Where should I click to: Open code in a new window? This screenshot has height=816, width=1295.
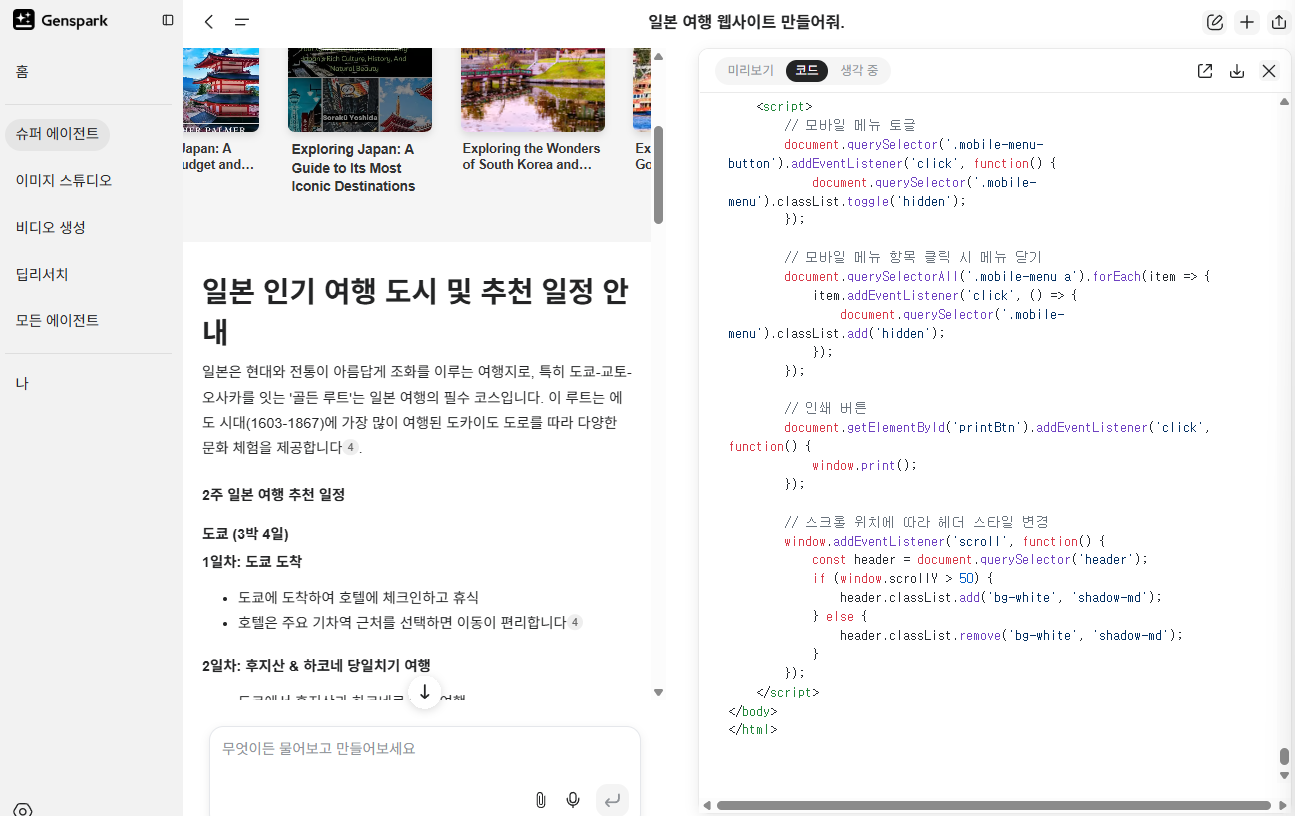click(x=1205, y=71)
